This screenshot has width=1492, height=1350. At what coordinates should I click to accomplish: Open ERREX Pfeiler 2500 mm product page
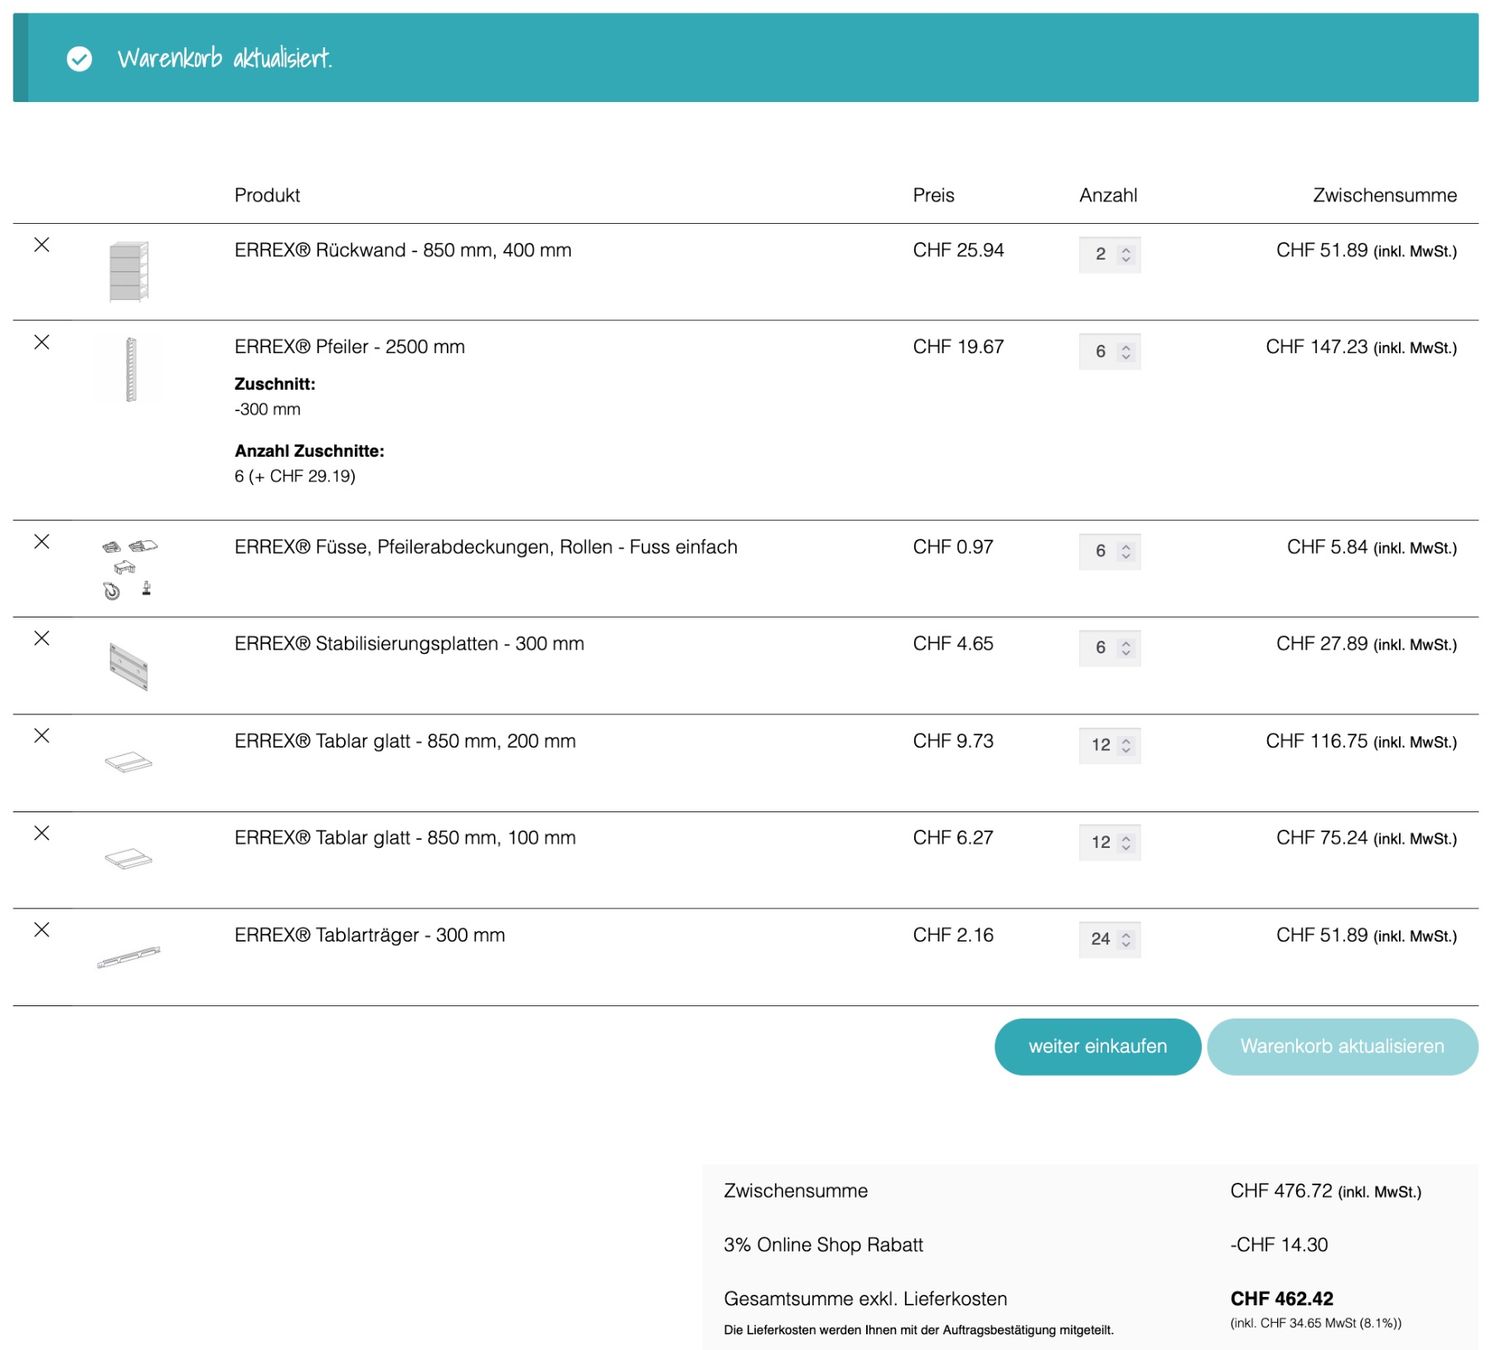pyautogui.click(x=350, y=347)
